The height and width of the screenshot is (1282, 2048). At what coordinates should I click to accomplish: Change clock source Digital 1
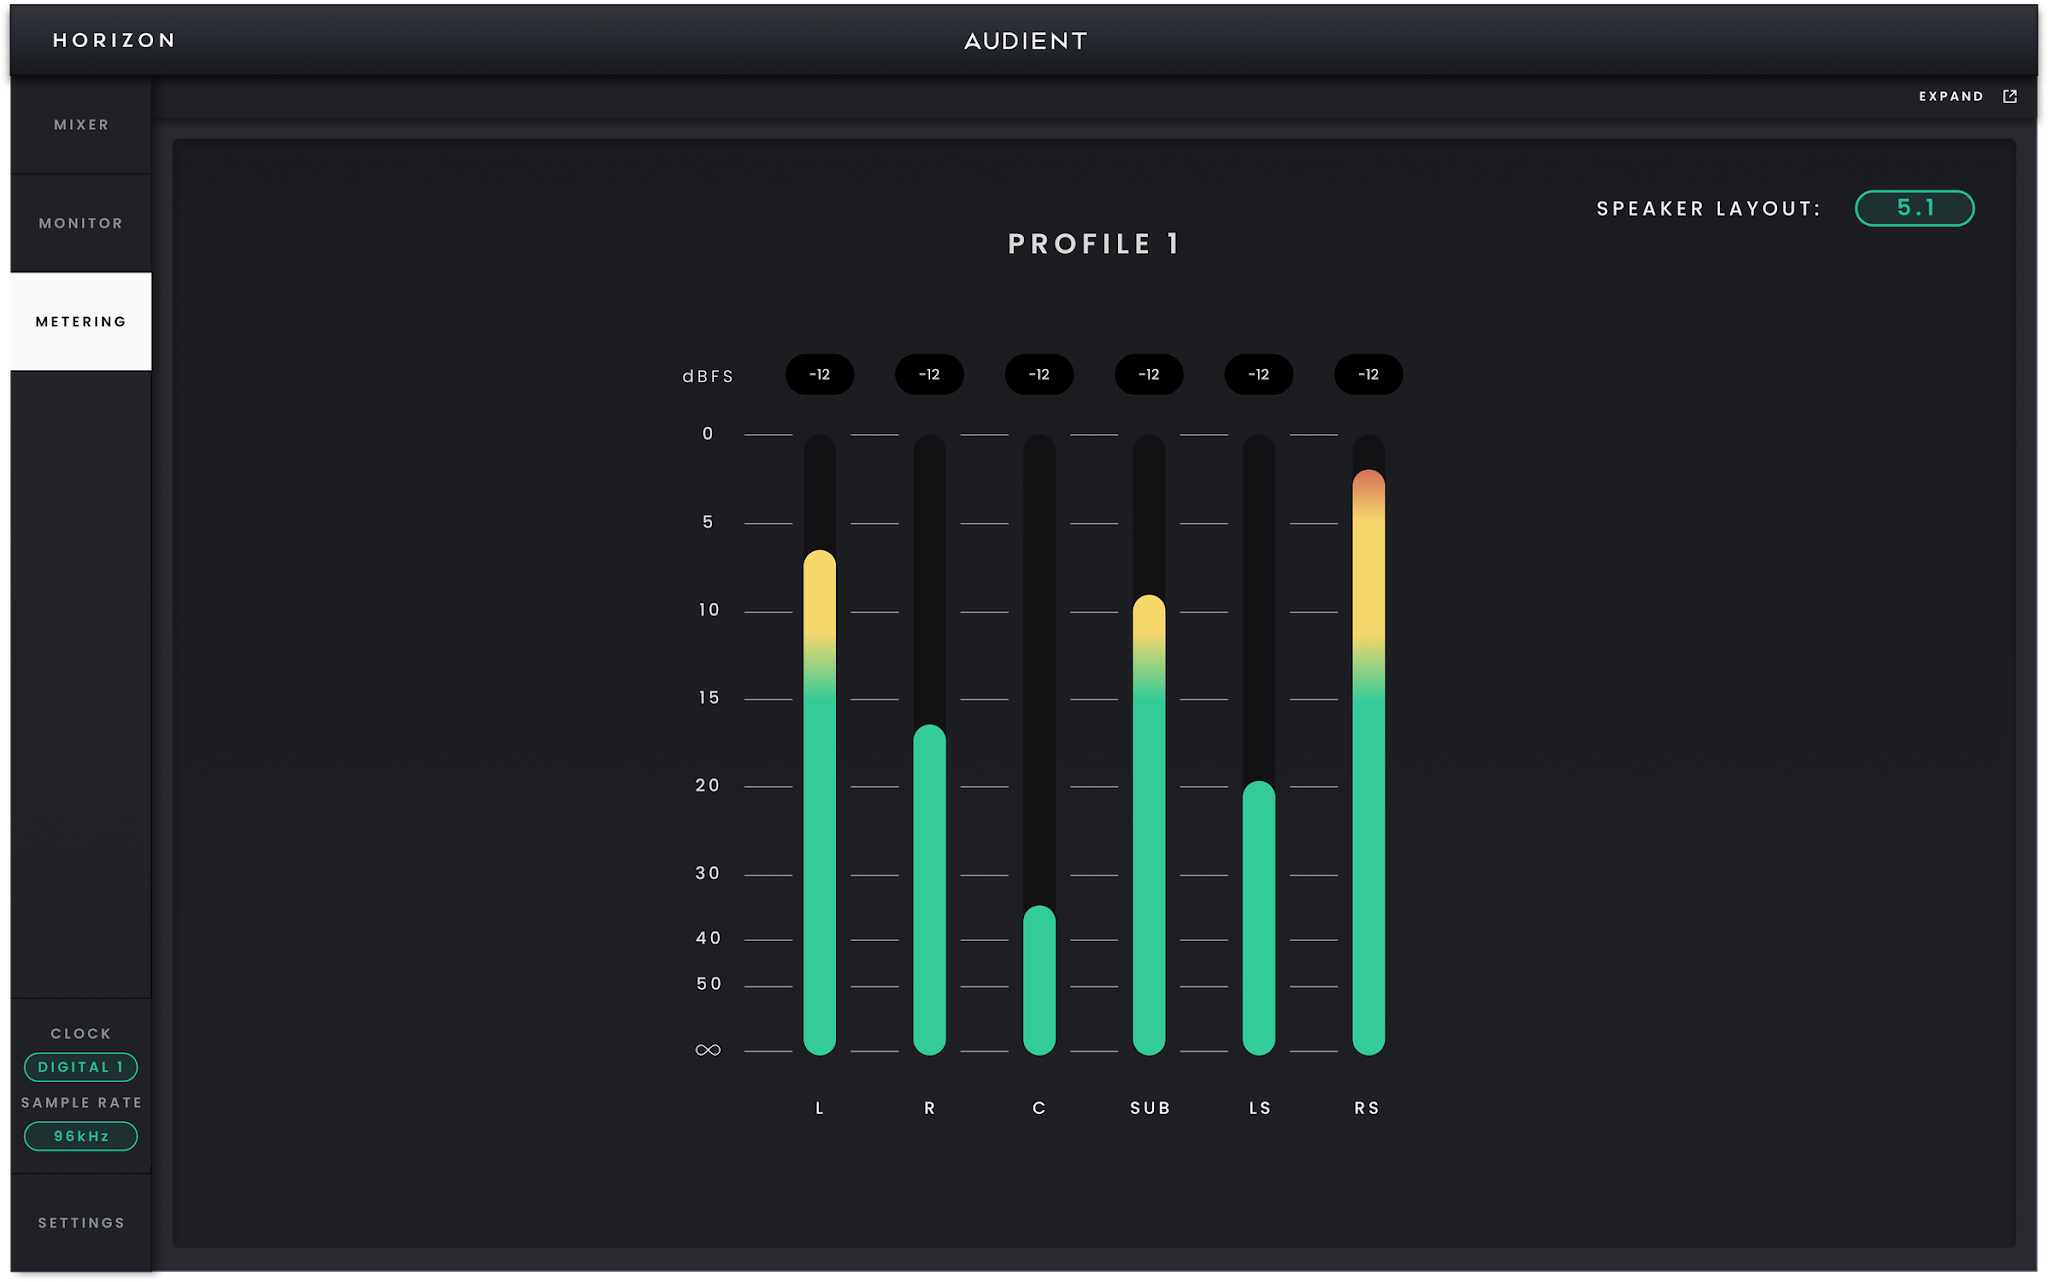point(81,1067)
